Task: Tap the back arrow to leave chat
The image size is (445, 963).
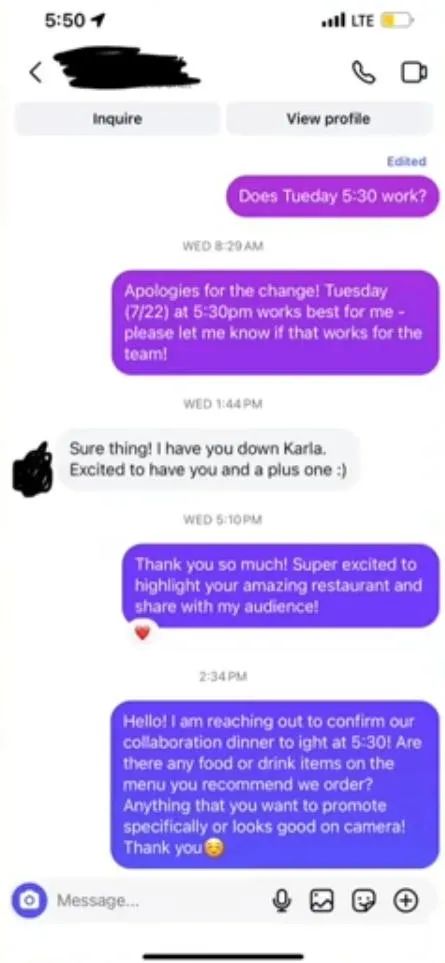Action: point(36,72)
